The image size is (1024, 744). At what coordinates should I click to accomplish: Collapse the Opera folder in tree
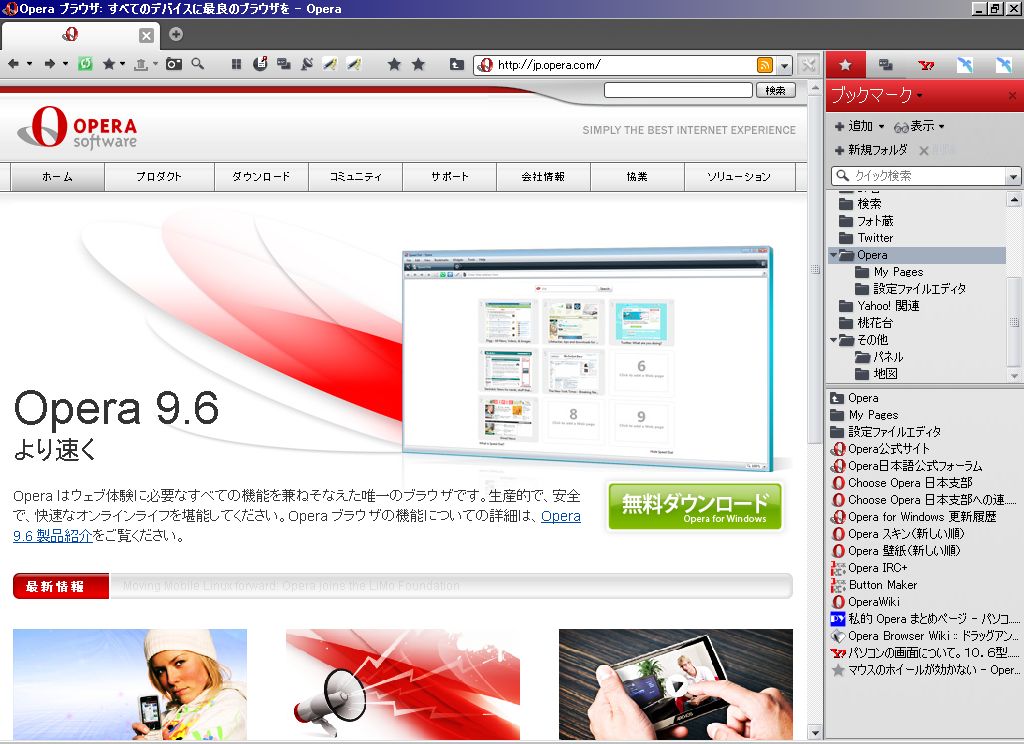pos(834,255)
